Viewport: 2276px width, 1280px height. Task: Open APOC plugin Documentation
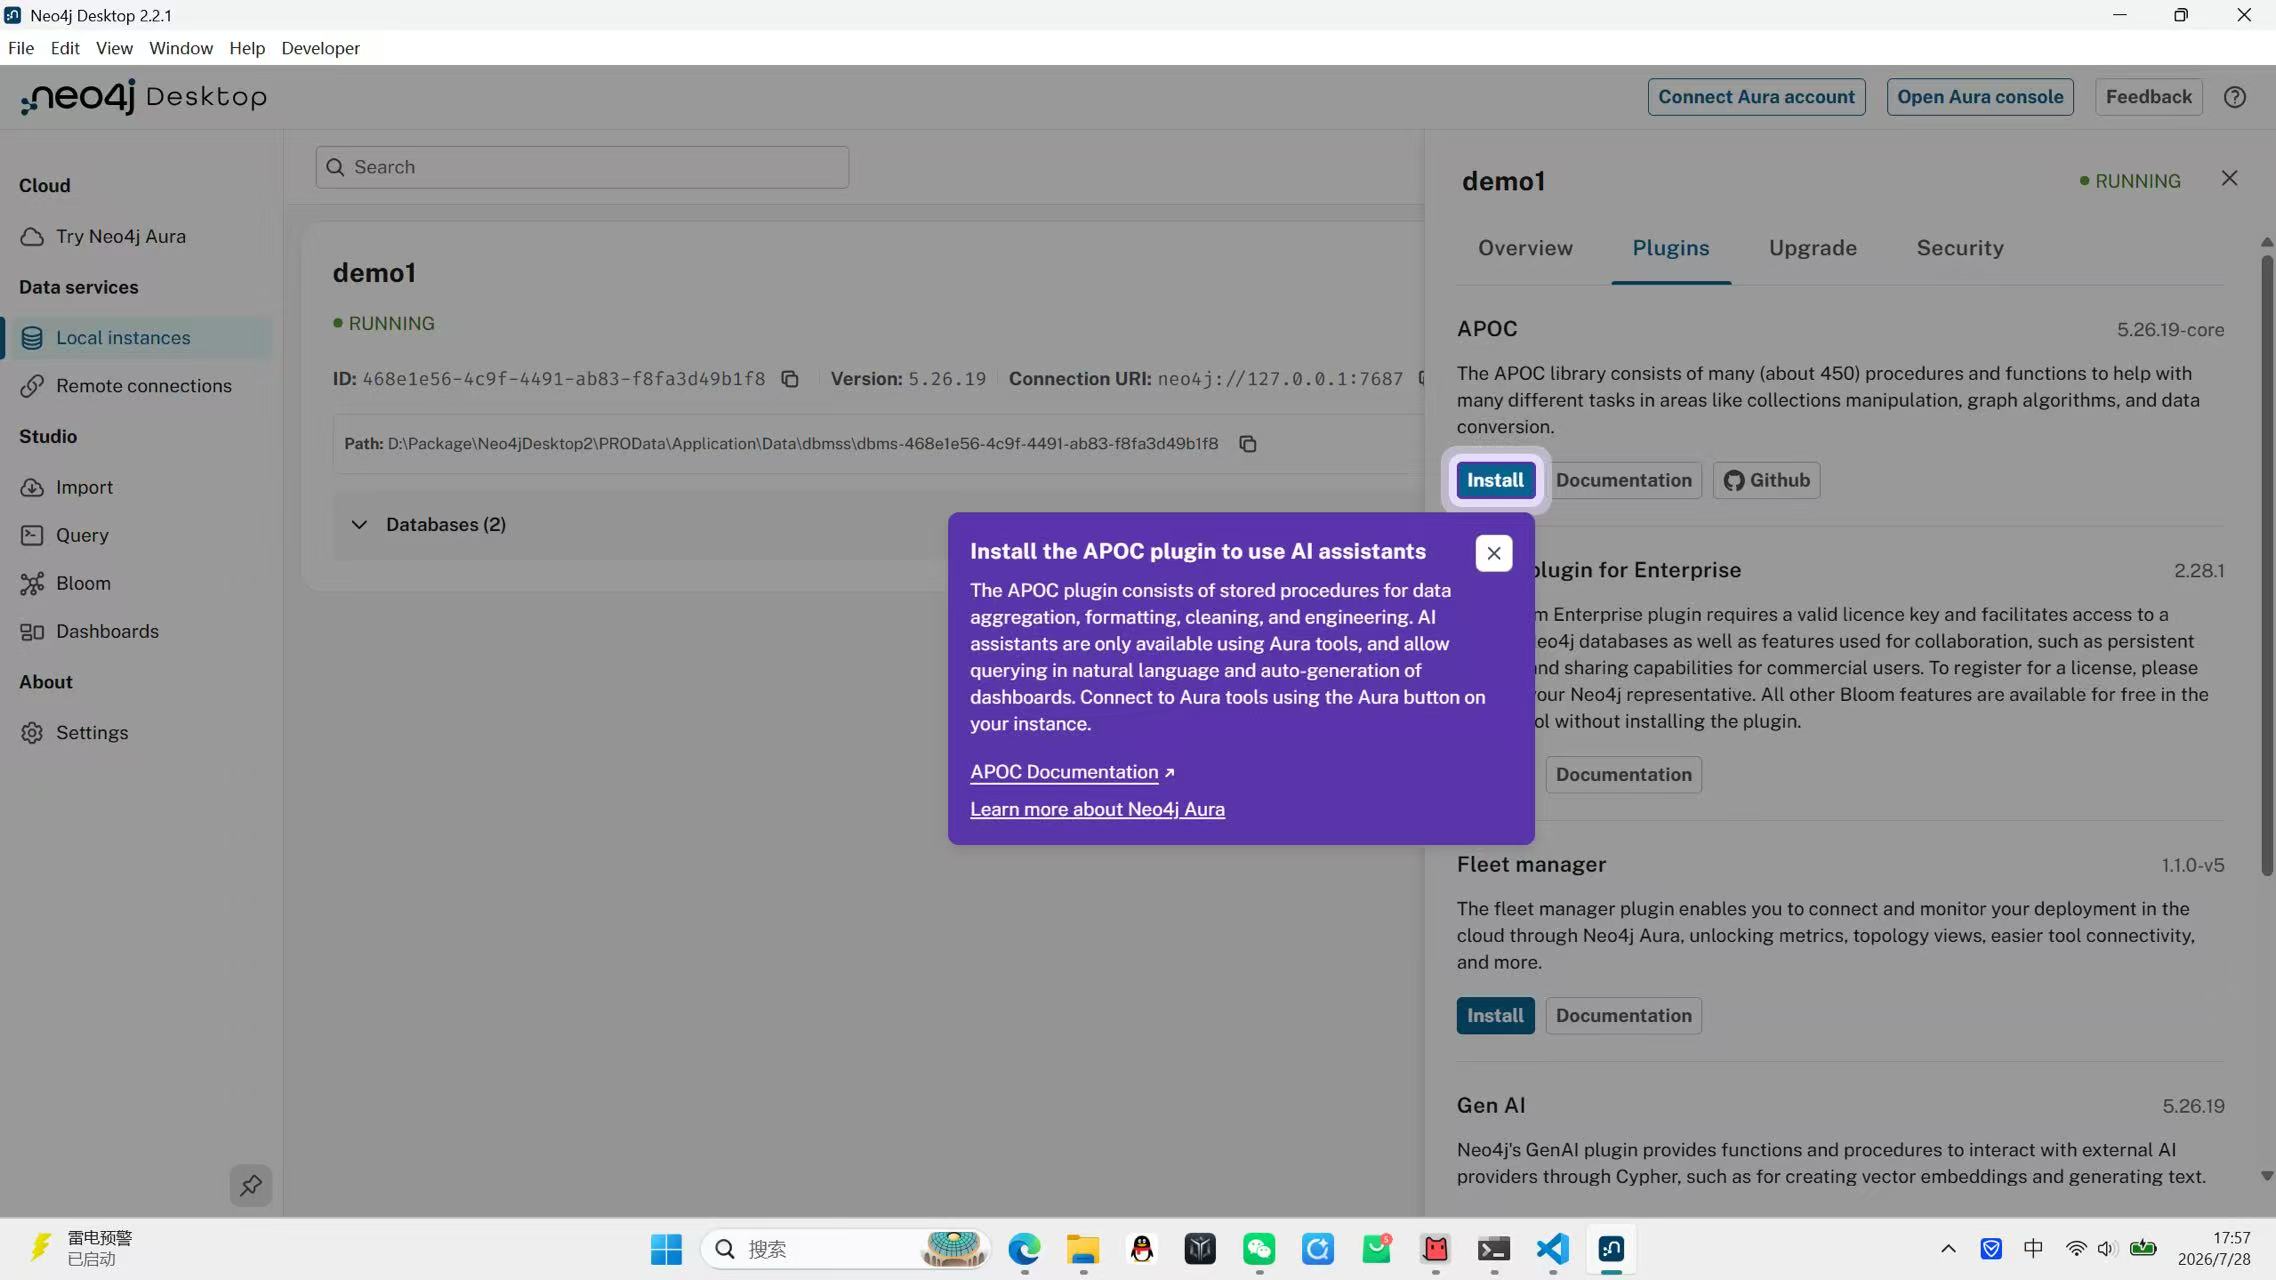pos(1623,480)
